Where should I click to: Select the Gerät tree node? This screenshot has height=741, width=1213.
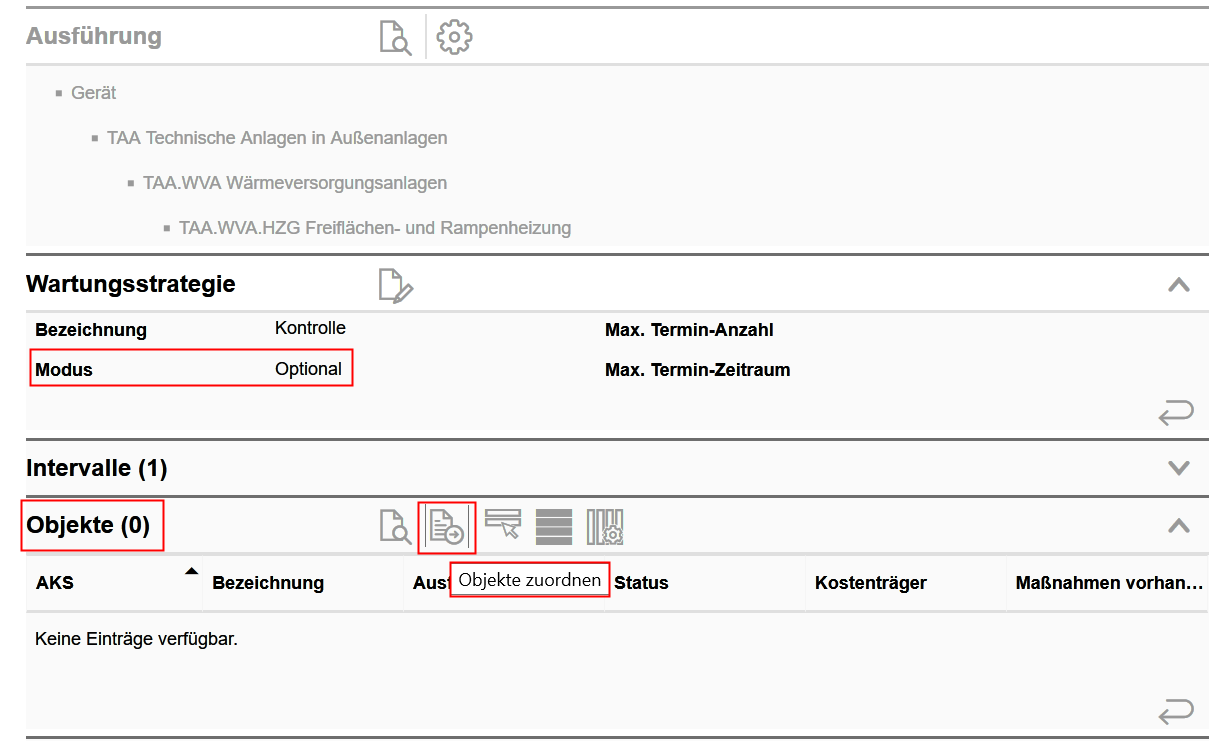pos(93,93)
